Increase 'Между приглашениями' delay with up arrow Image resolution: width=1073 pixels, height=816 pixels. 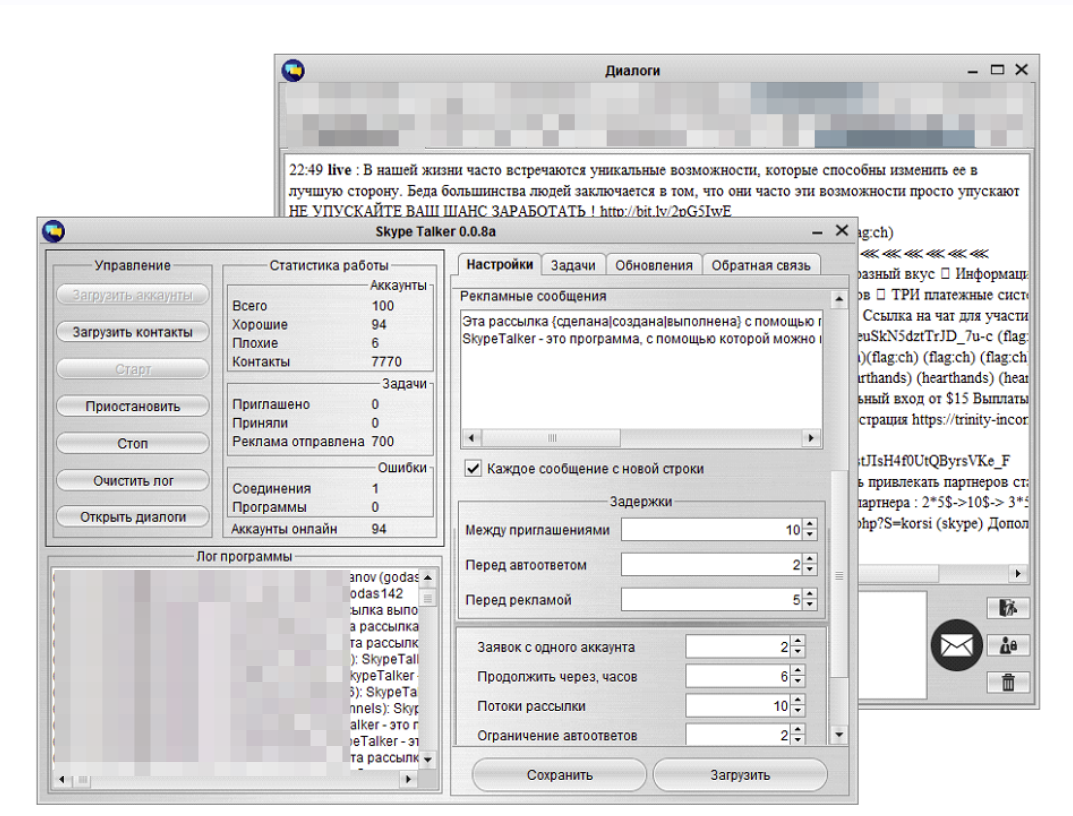(x=810, y=524)
